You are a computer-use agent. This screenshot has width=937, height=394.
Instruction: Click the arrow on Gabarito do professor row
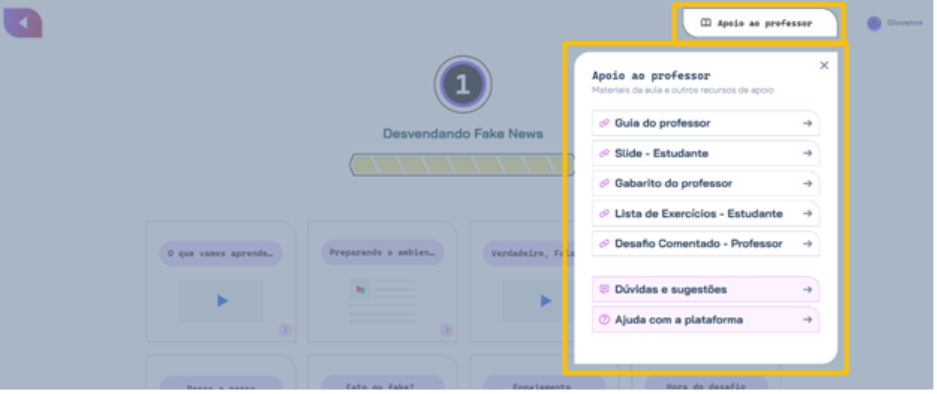point(807,184)
